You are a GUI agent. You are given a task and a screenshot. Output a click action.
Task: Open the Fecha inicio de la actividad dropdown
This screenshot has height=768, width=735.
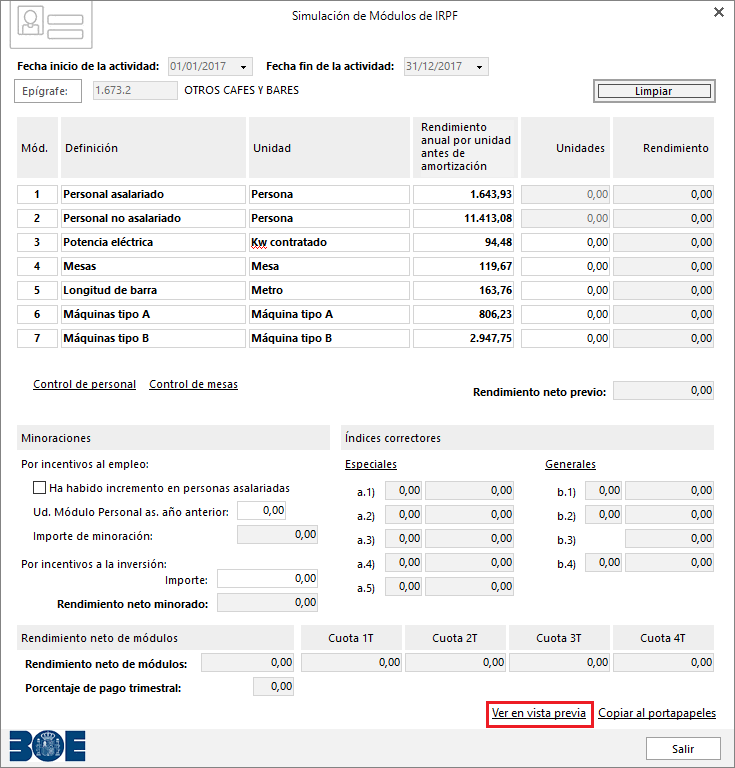tap(246, 67)
